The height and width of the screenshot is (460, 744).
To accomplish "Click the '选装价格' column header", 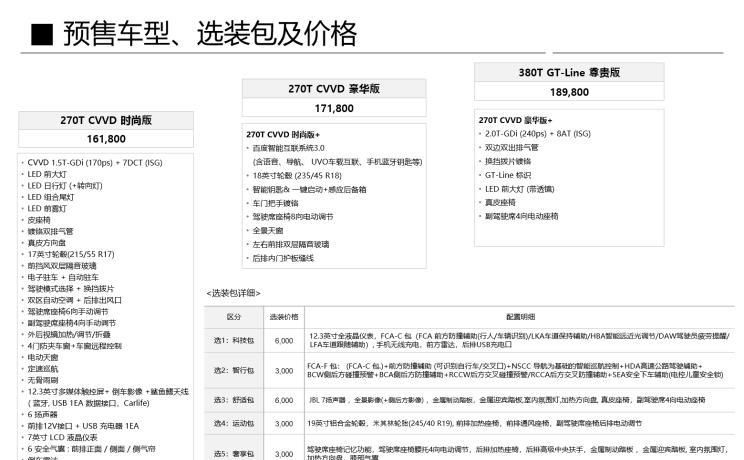I will click(284, 317).
